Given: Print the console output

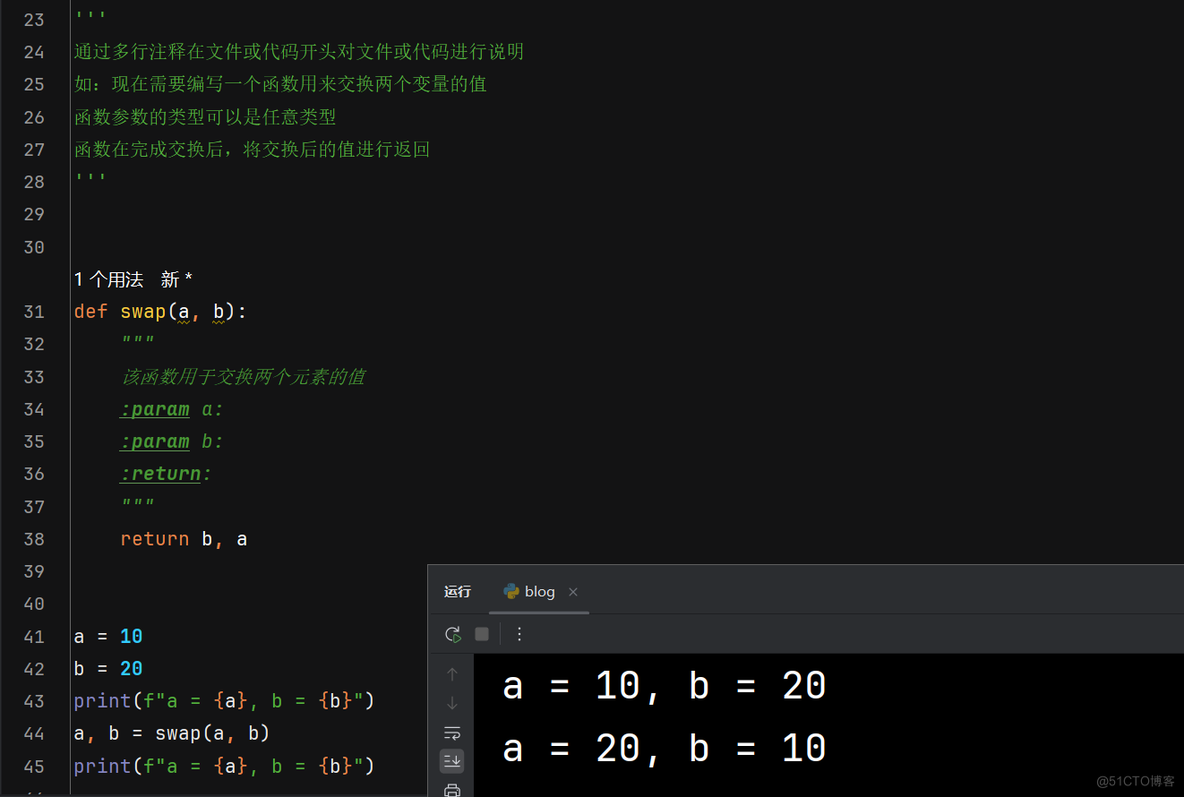Looking at the screenshot, I should click(452, 789).
